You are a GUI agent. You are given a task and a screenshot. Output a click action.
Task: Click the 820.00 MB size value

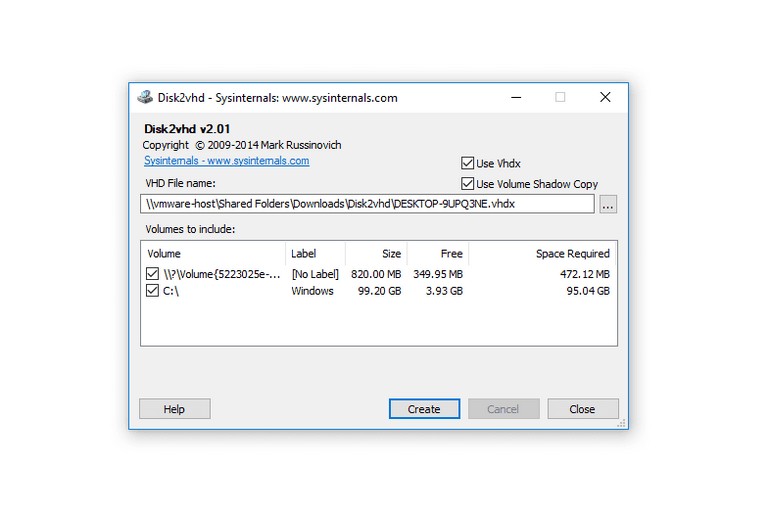[376, 274]
